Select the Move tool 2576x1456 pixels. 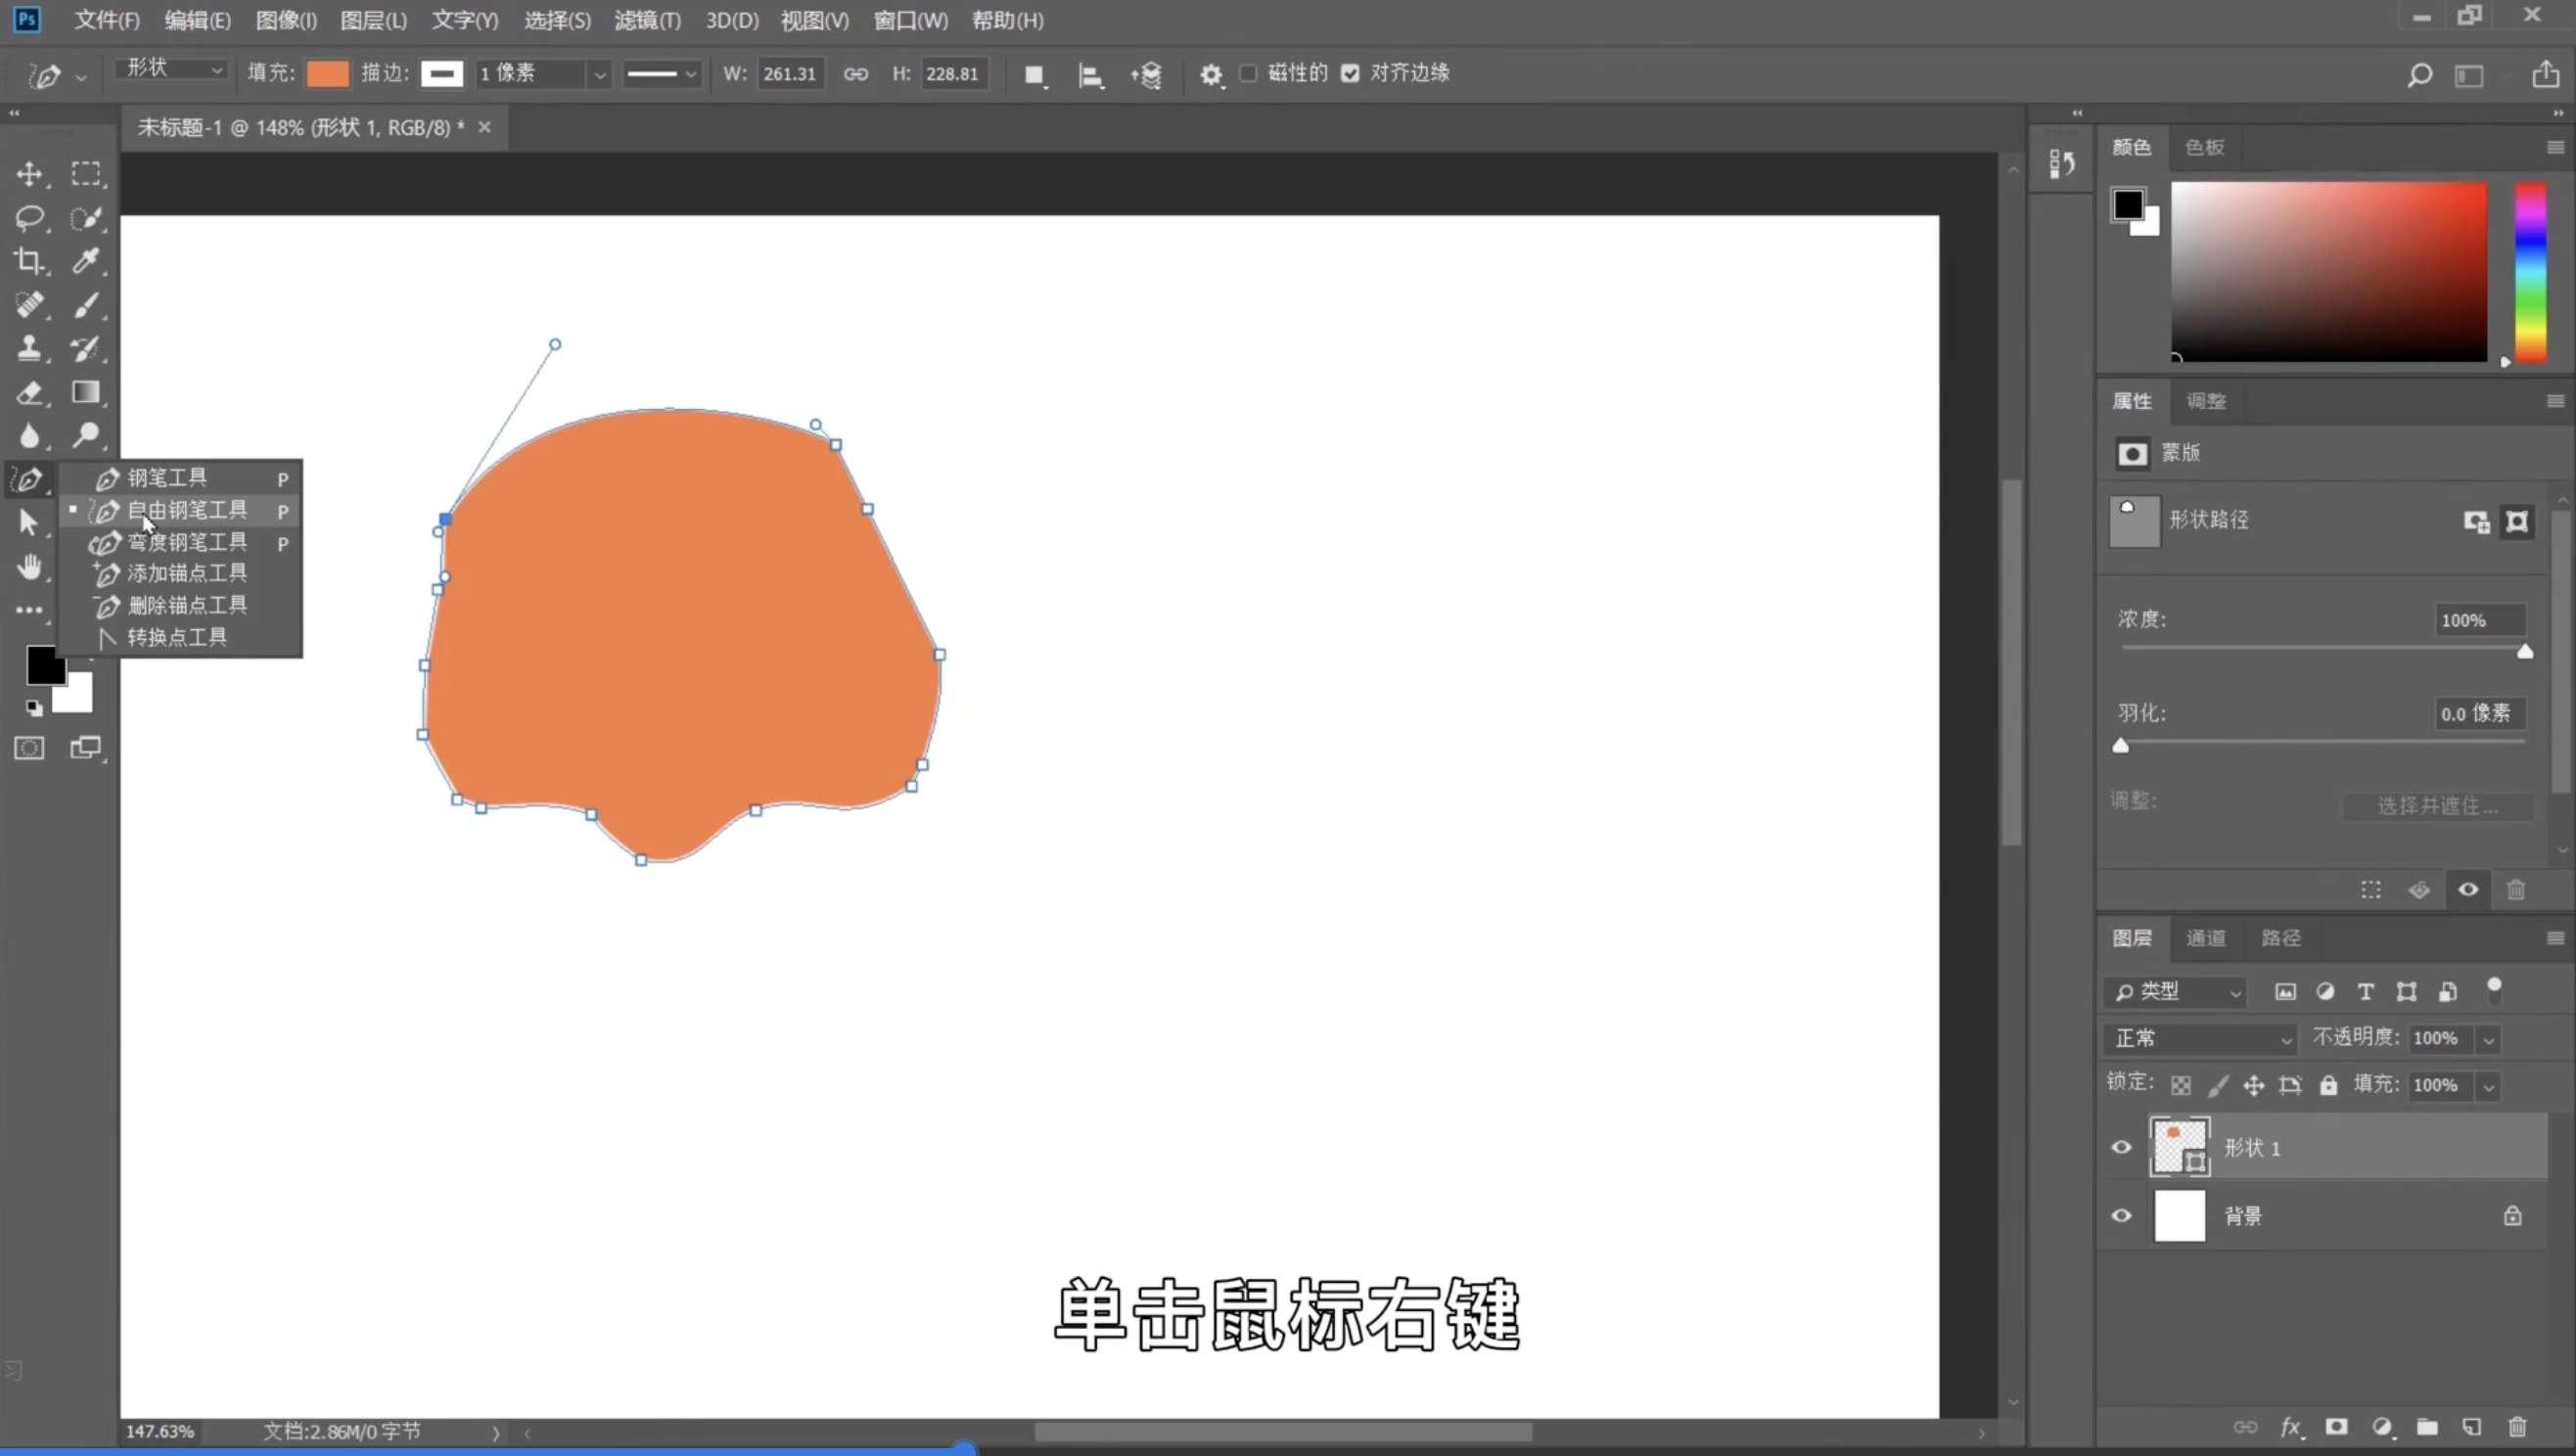point(29,174)
